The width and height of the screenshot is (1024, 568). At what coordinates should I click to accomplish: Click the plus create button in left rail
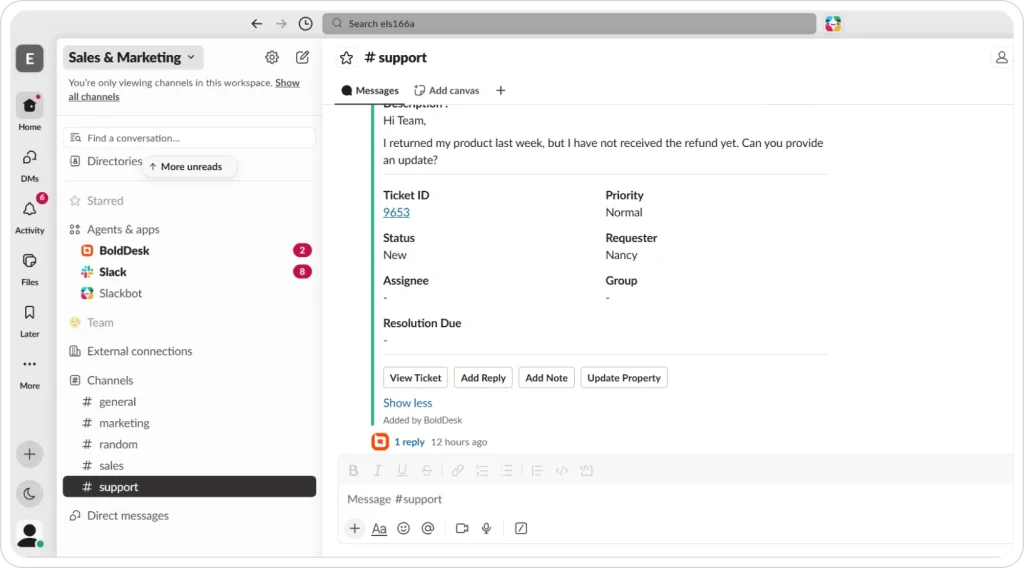pos(29,454)
